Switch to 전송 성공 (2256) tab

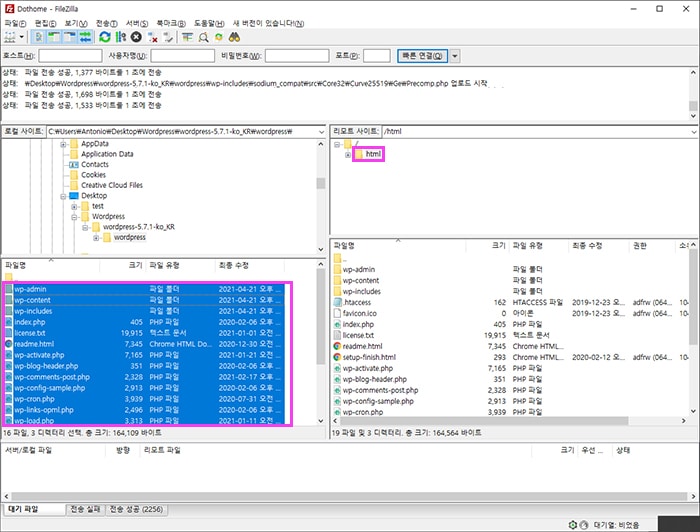(137, 509)
